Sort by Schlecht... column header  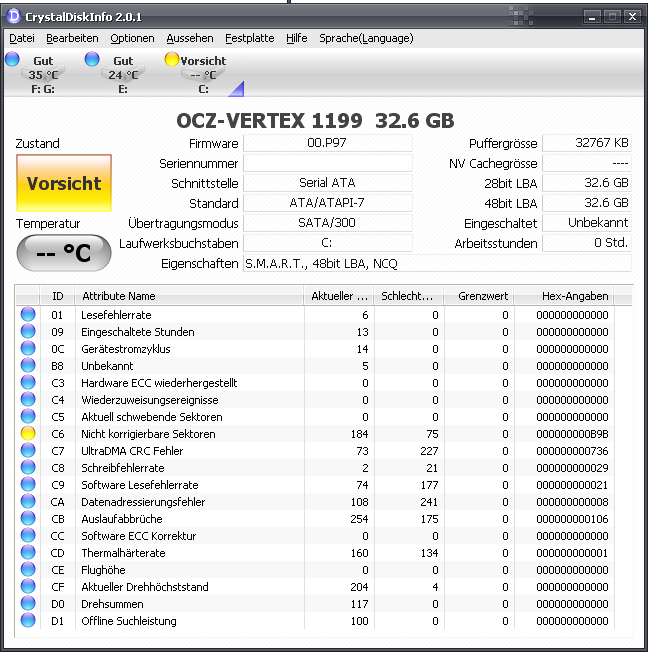point(409,296)
